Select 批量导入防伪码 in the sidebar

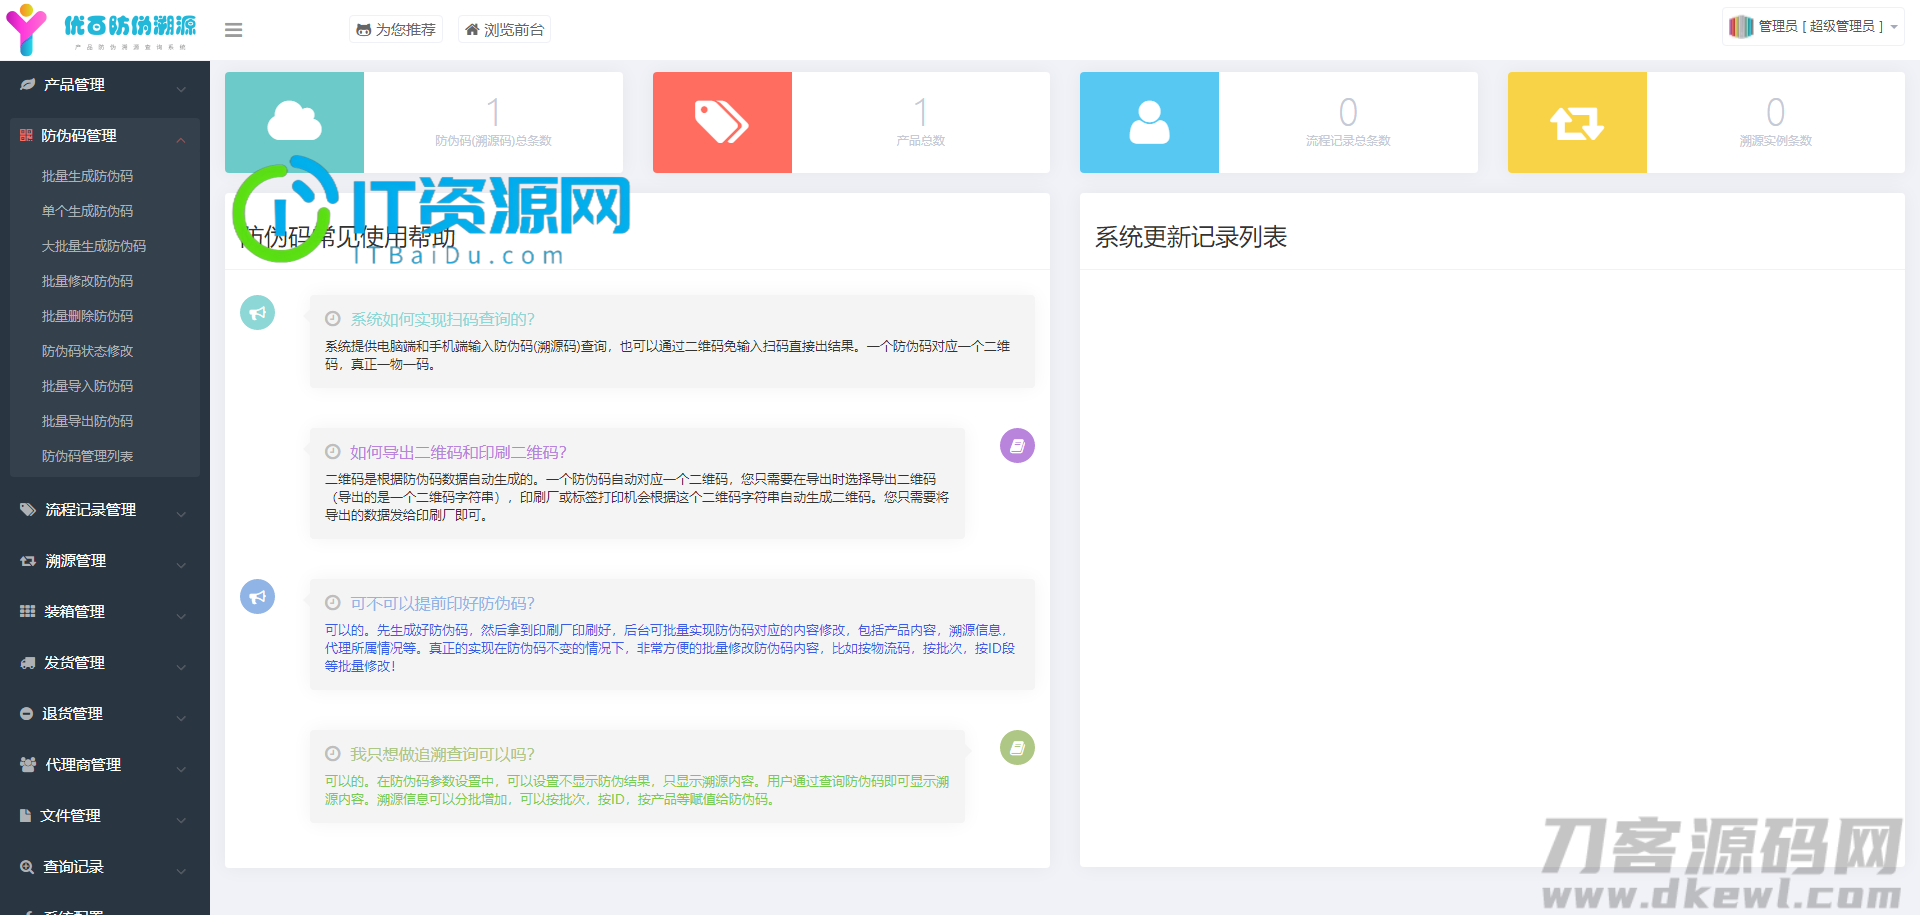(87, 386)
